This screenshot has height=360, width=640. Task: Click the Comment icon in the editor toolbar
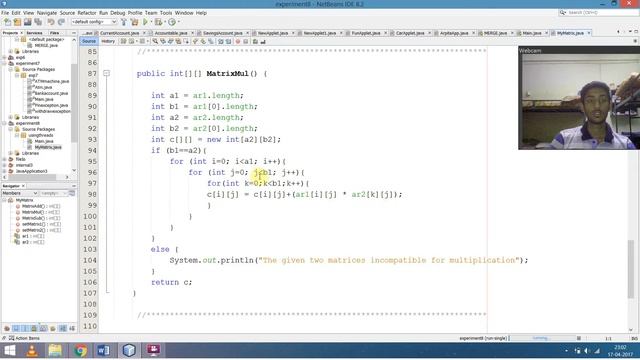(255, 41)
